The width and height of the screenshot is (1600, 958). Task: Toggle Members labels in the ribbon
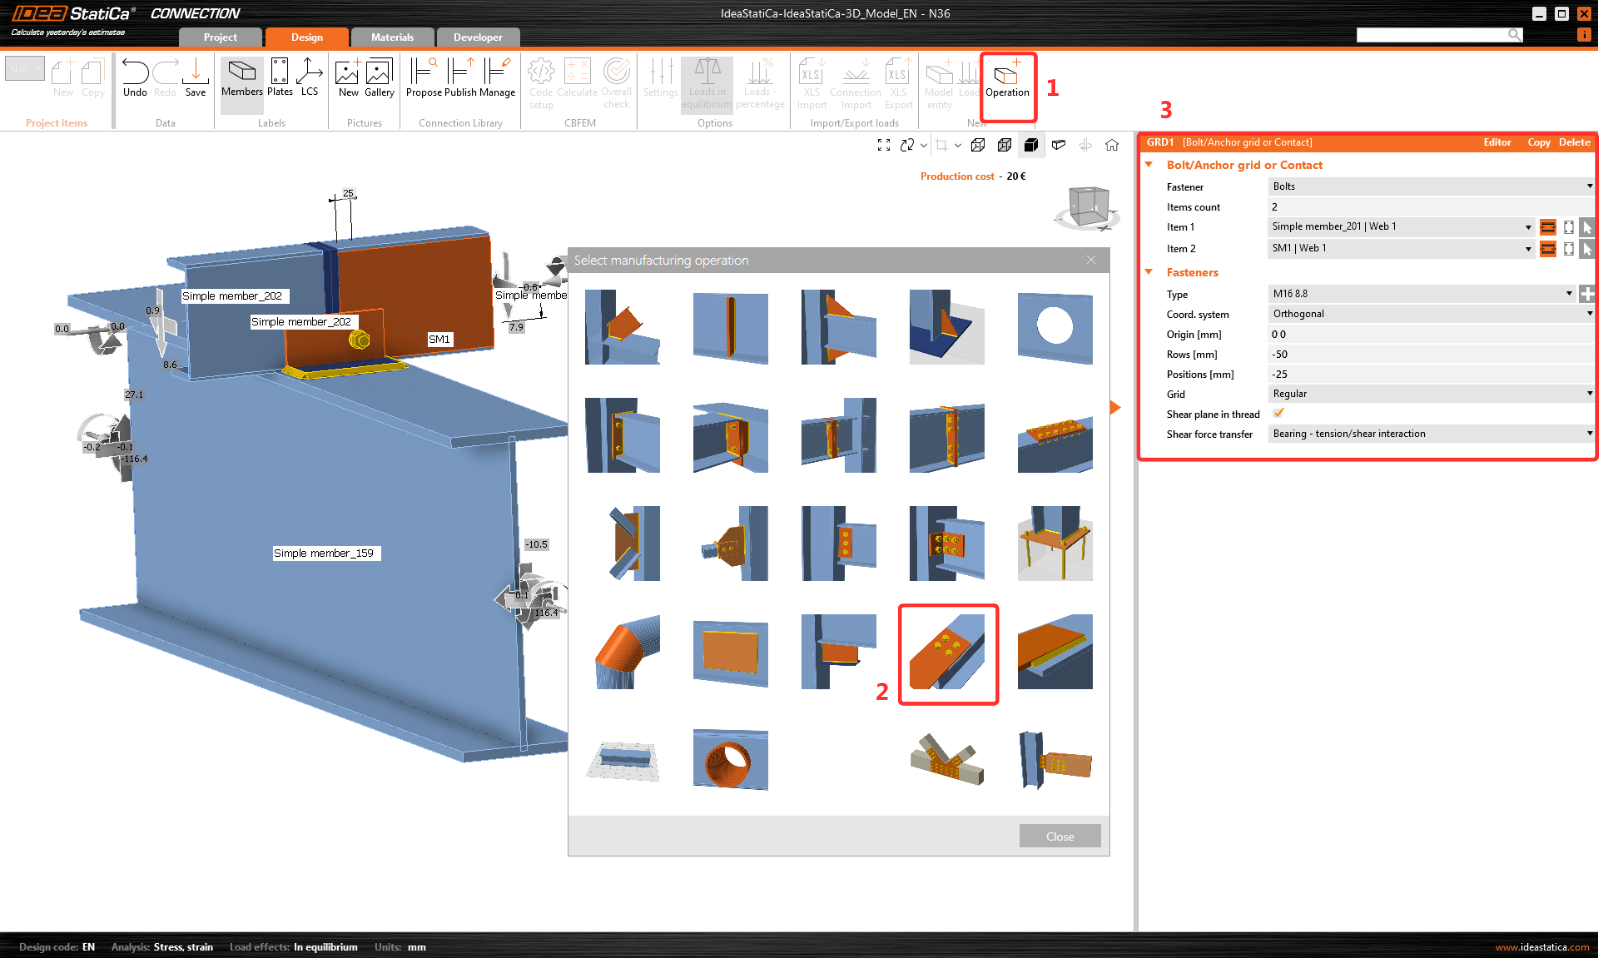click(x=242, y=79)
